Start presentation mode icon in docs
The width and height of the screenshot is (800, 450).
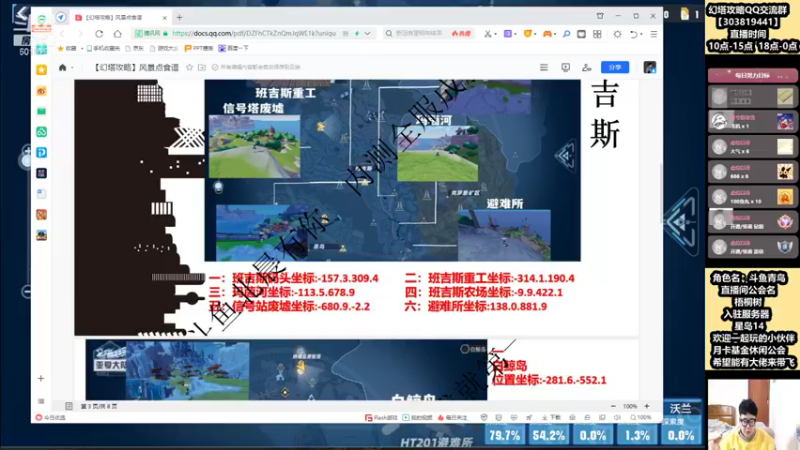click(x=565, y=67)
